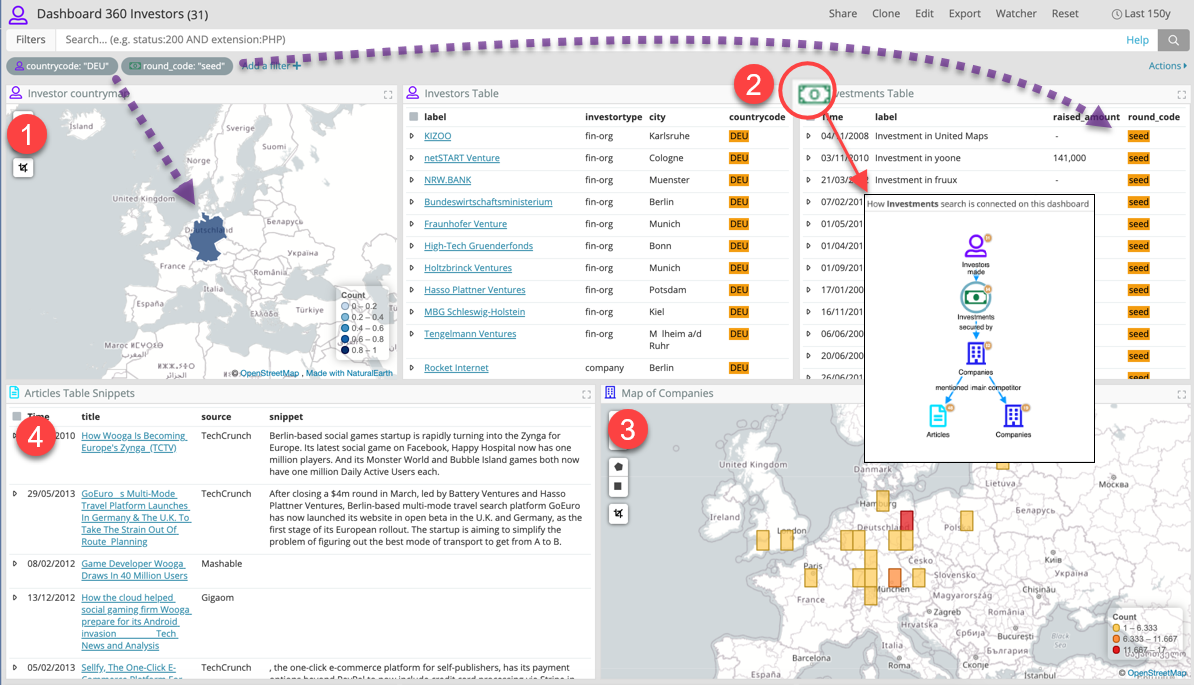The image size is (1194, 687).
Task: Expand the Rocket Internet row
Action: pos(412,368)
